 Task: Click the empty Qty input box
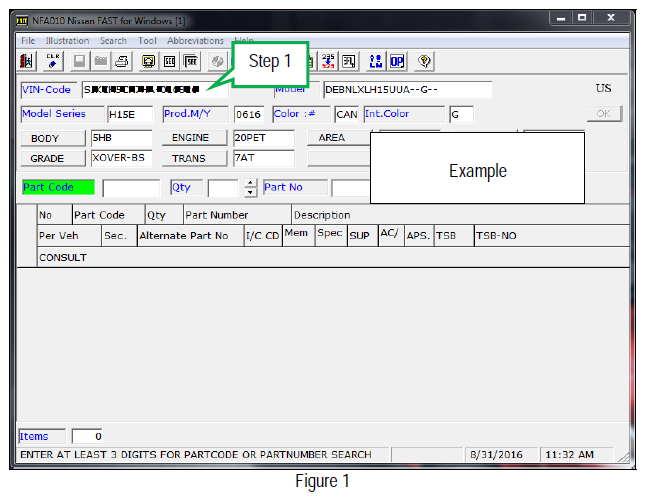(x=223, y=188)
